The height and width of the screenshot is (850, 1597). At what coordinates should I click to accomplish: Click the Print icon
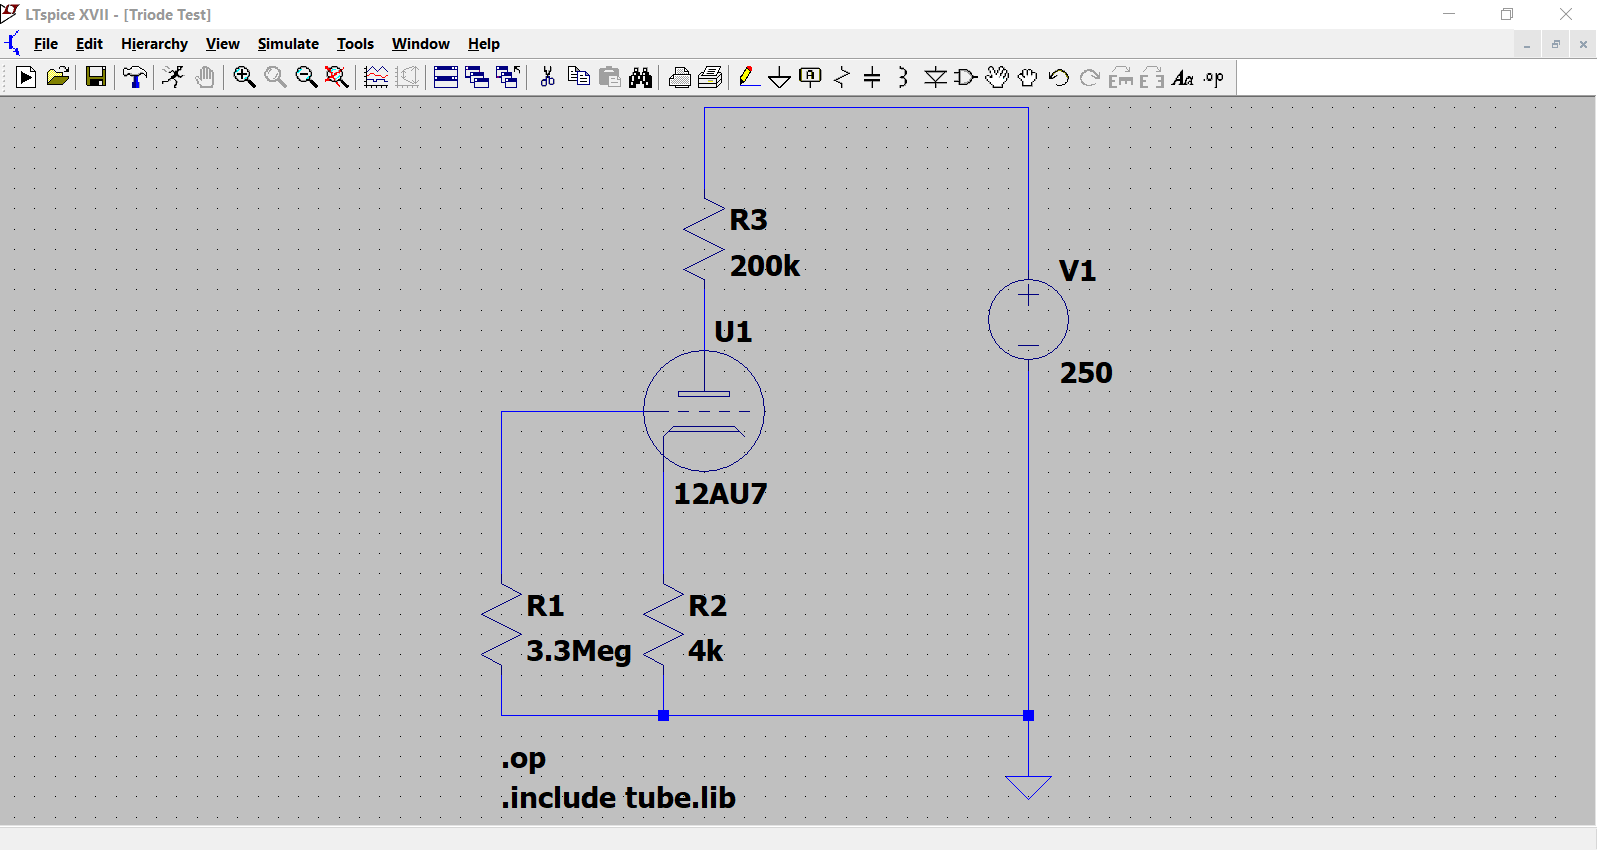[710, 77]
